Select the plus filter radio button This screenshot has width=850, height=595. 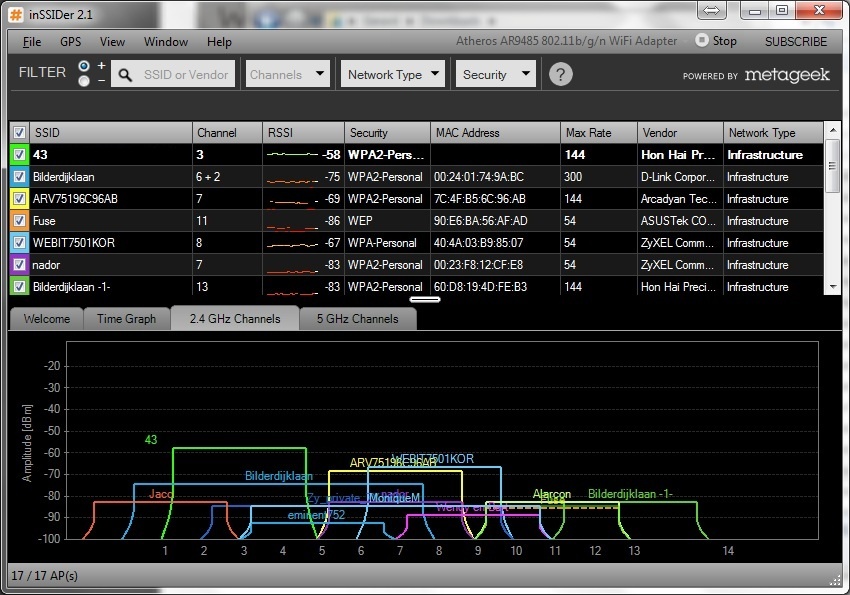(x=84, y=66)
